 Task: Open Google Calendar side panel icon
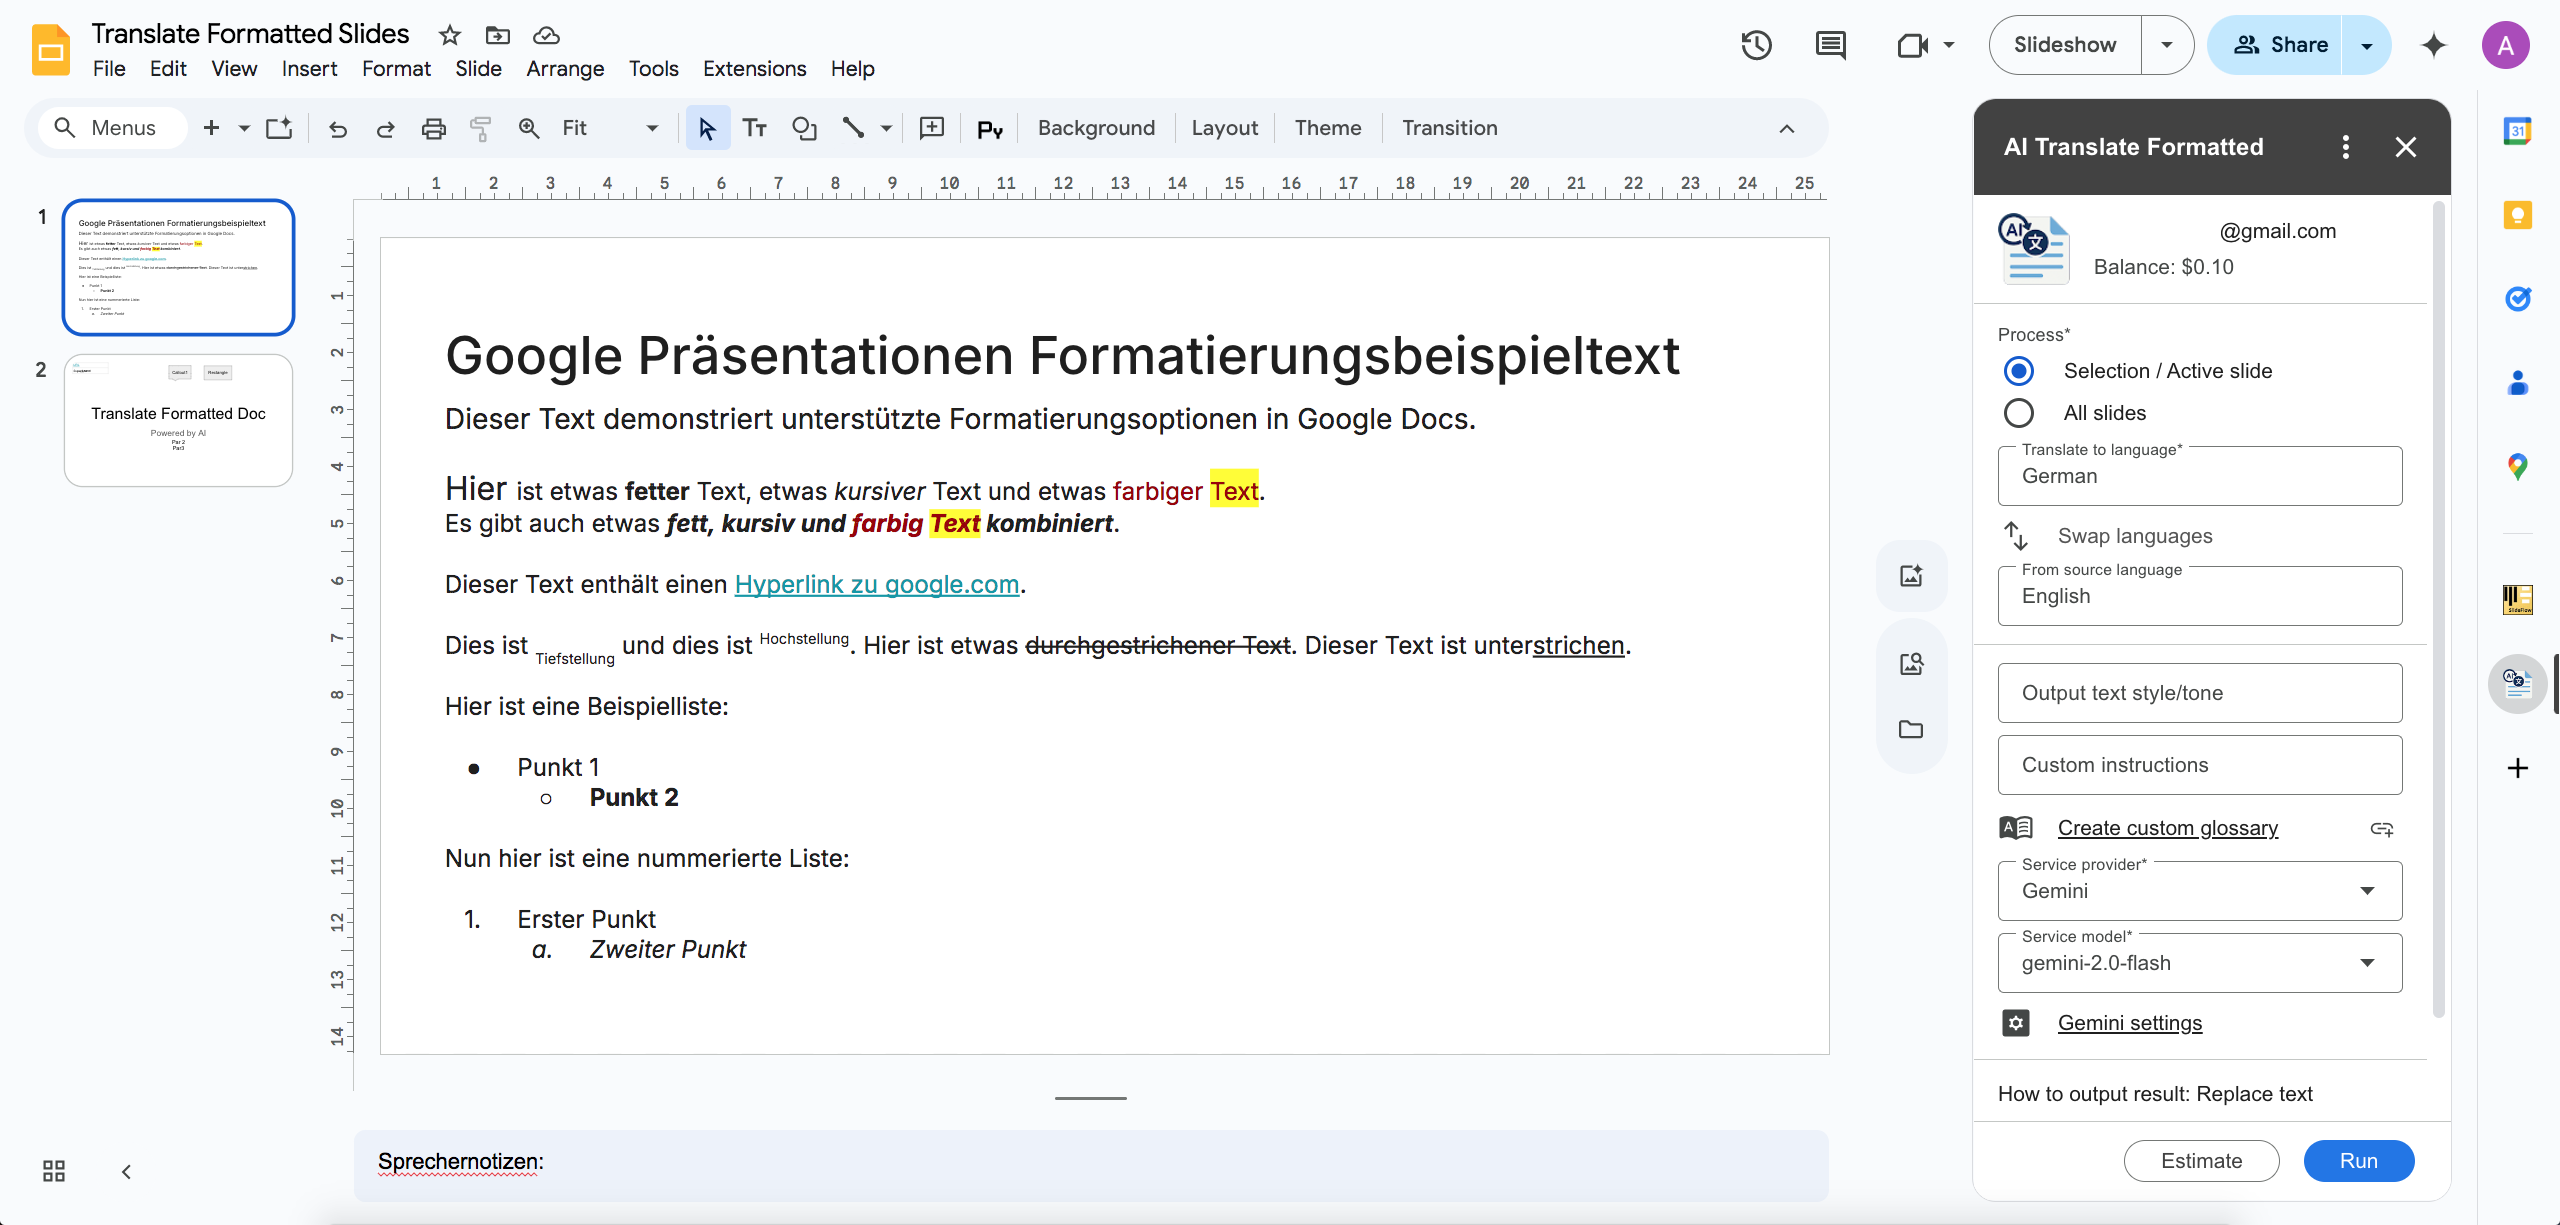2517,131
